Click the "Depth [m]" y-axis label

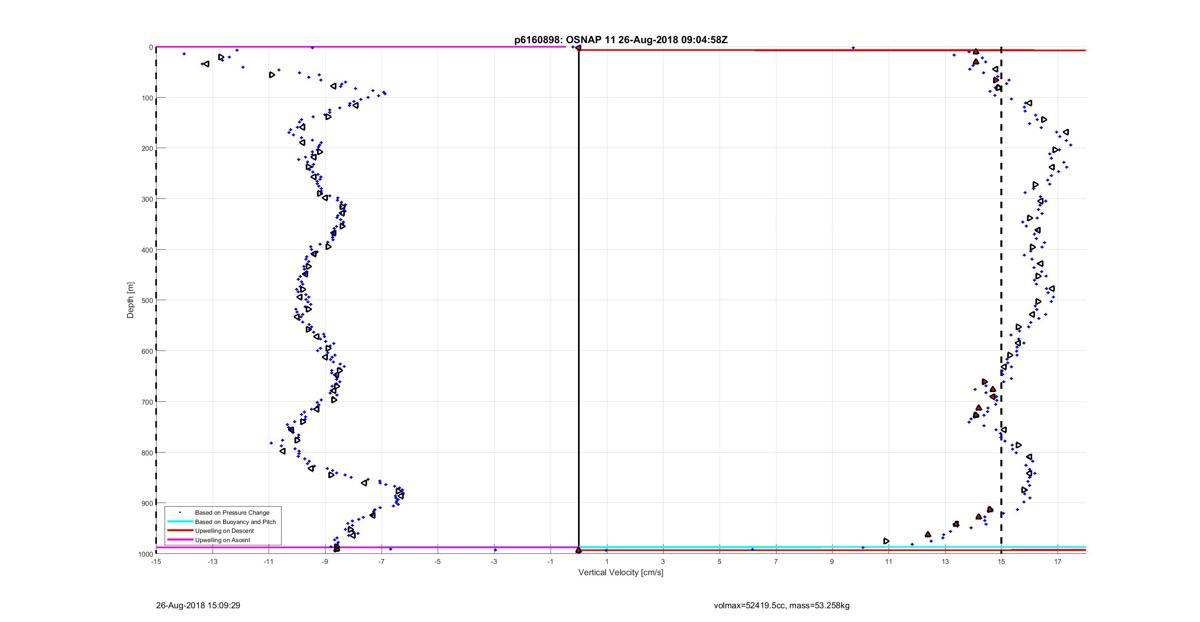131,300
